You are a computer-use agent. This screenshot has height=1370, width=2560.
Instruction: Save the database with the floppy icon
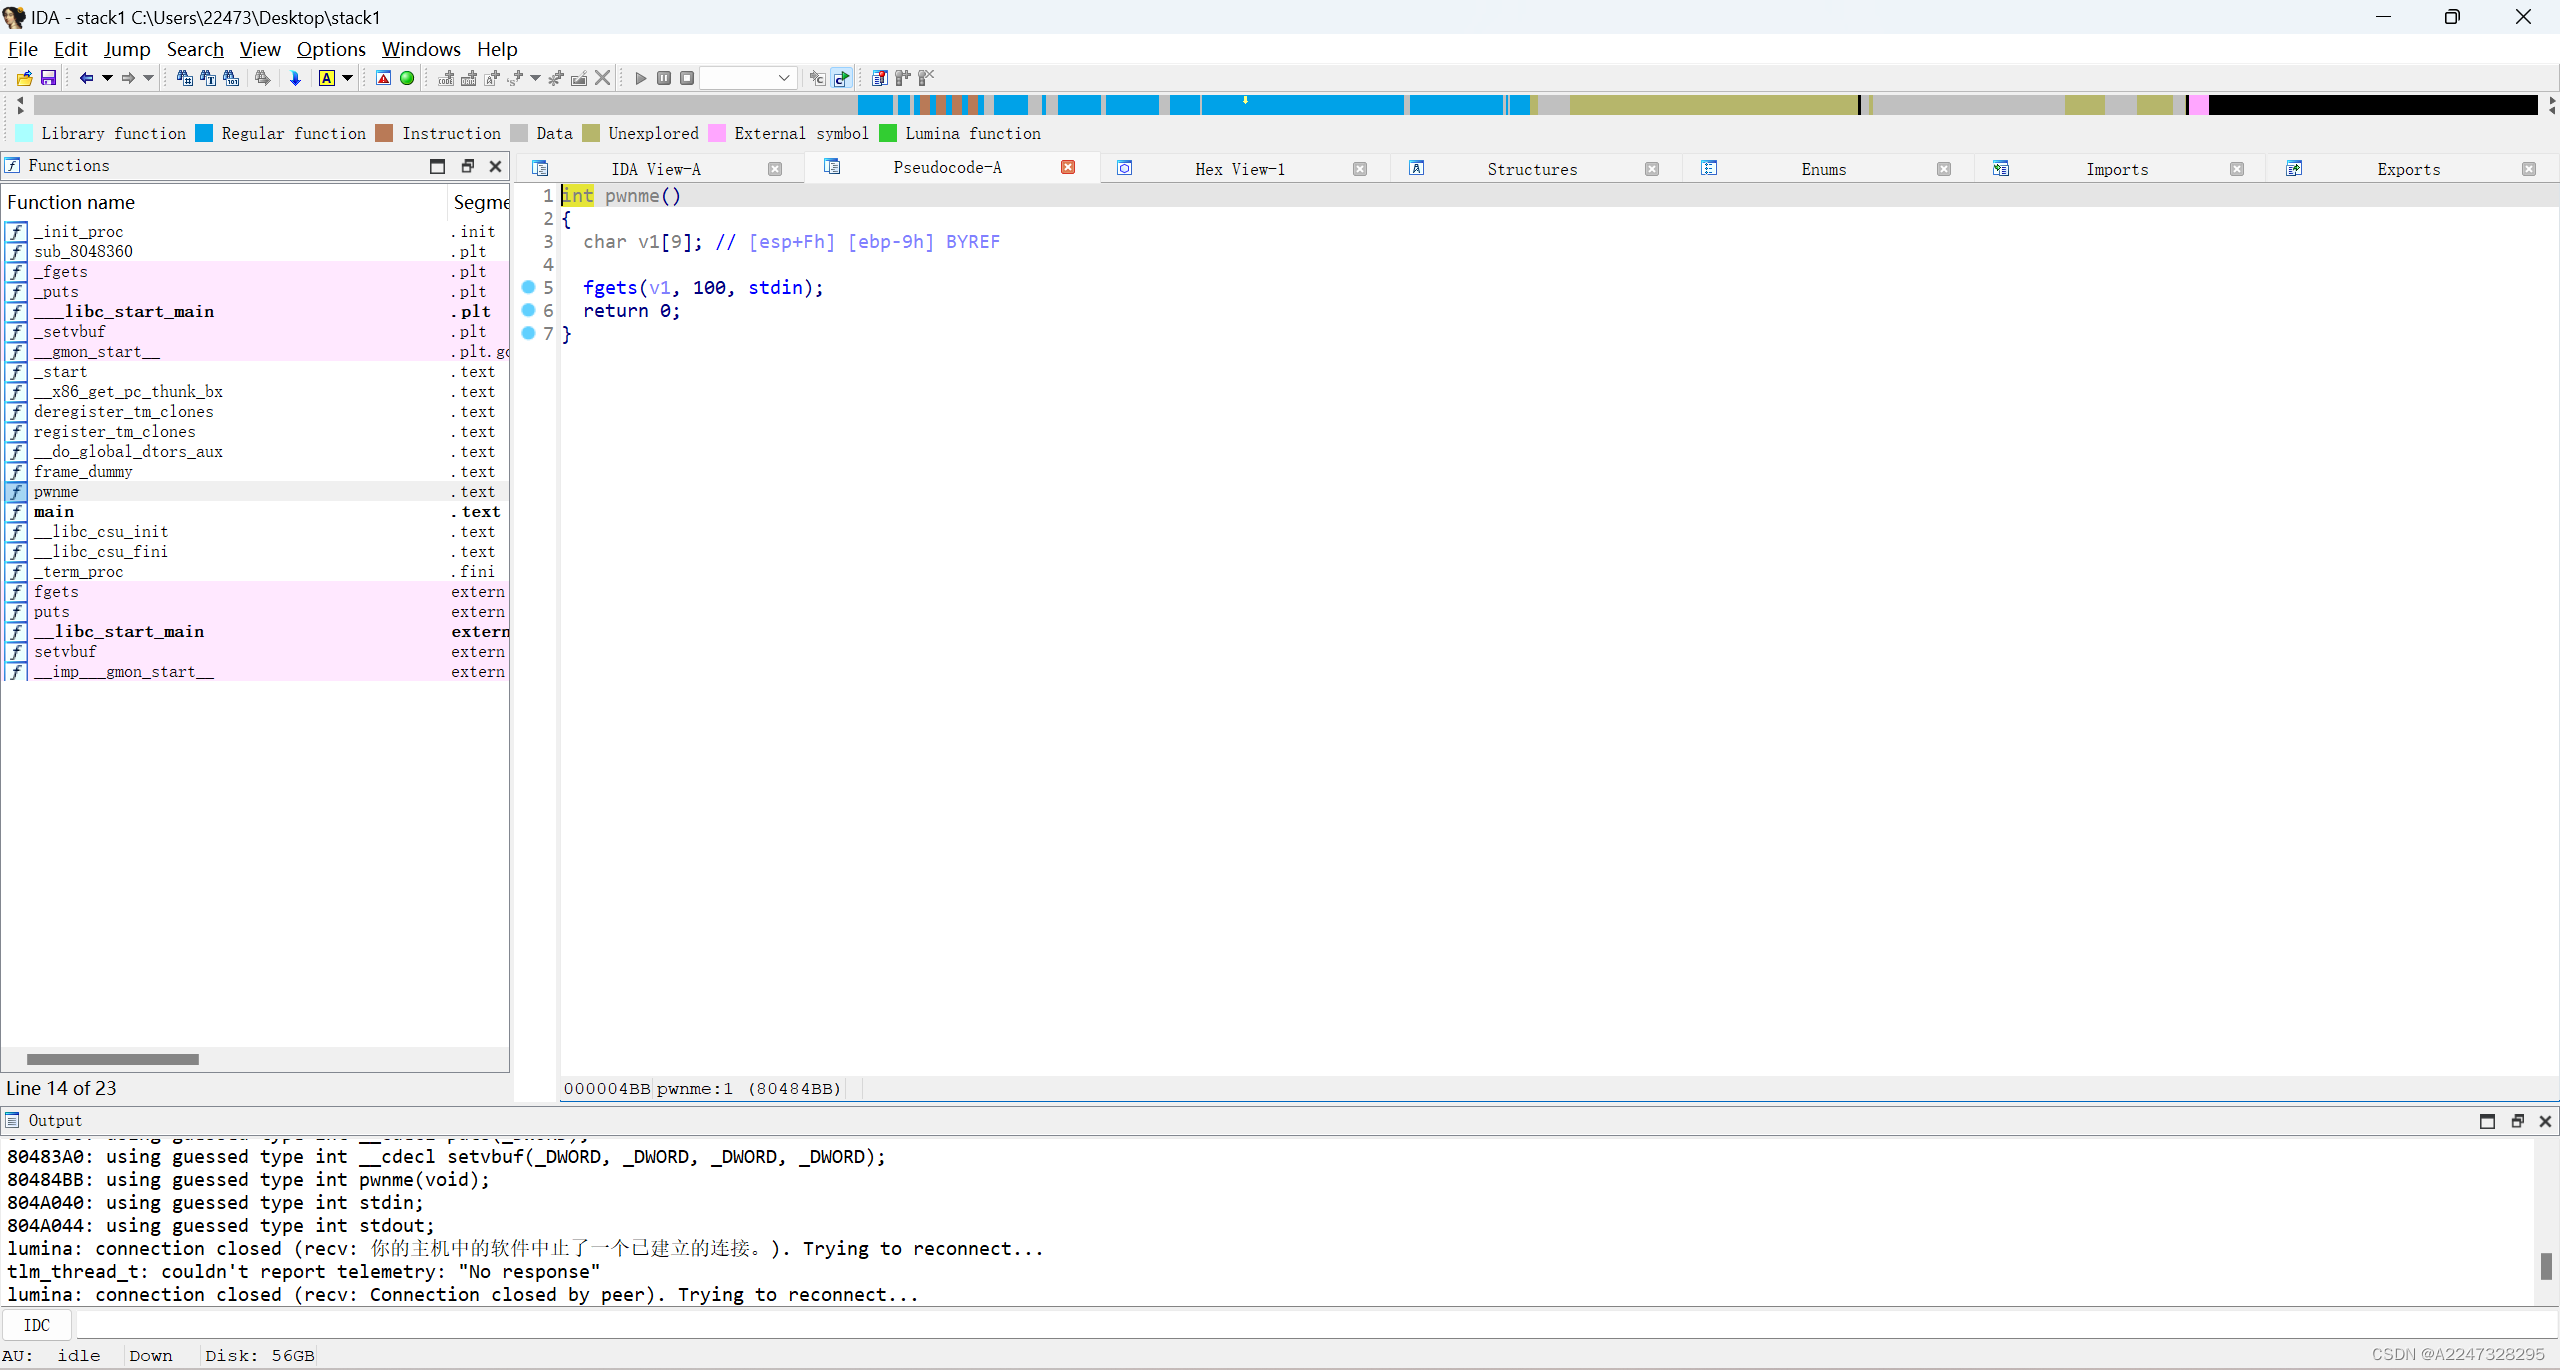click(48, 78)
